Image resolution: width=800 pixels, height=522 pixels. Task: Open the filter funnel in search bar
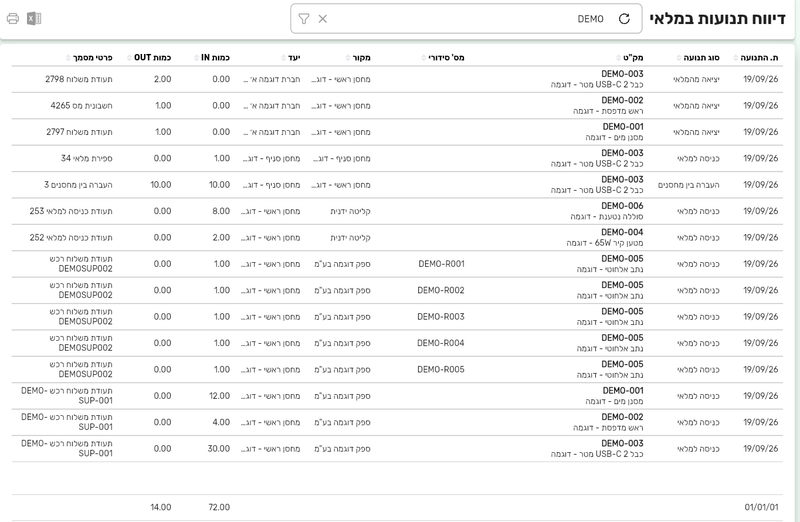304,19
